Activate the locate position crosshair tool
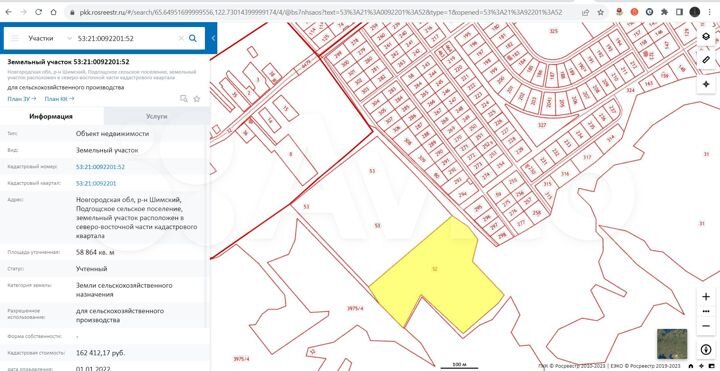Image resolution: width=720 pixels, height=371 pixels. [706, 84]
